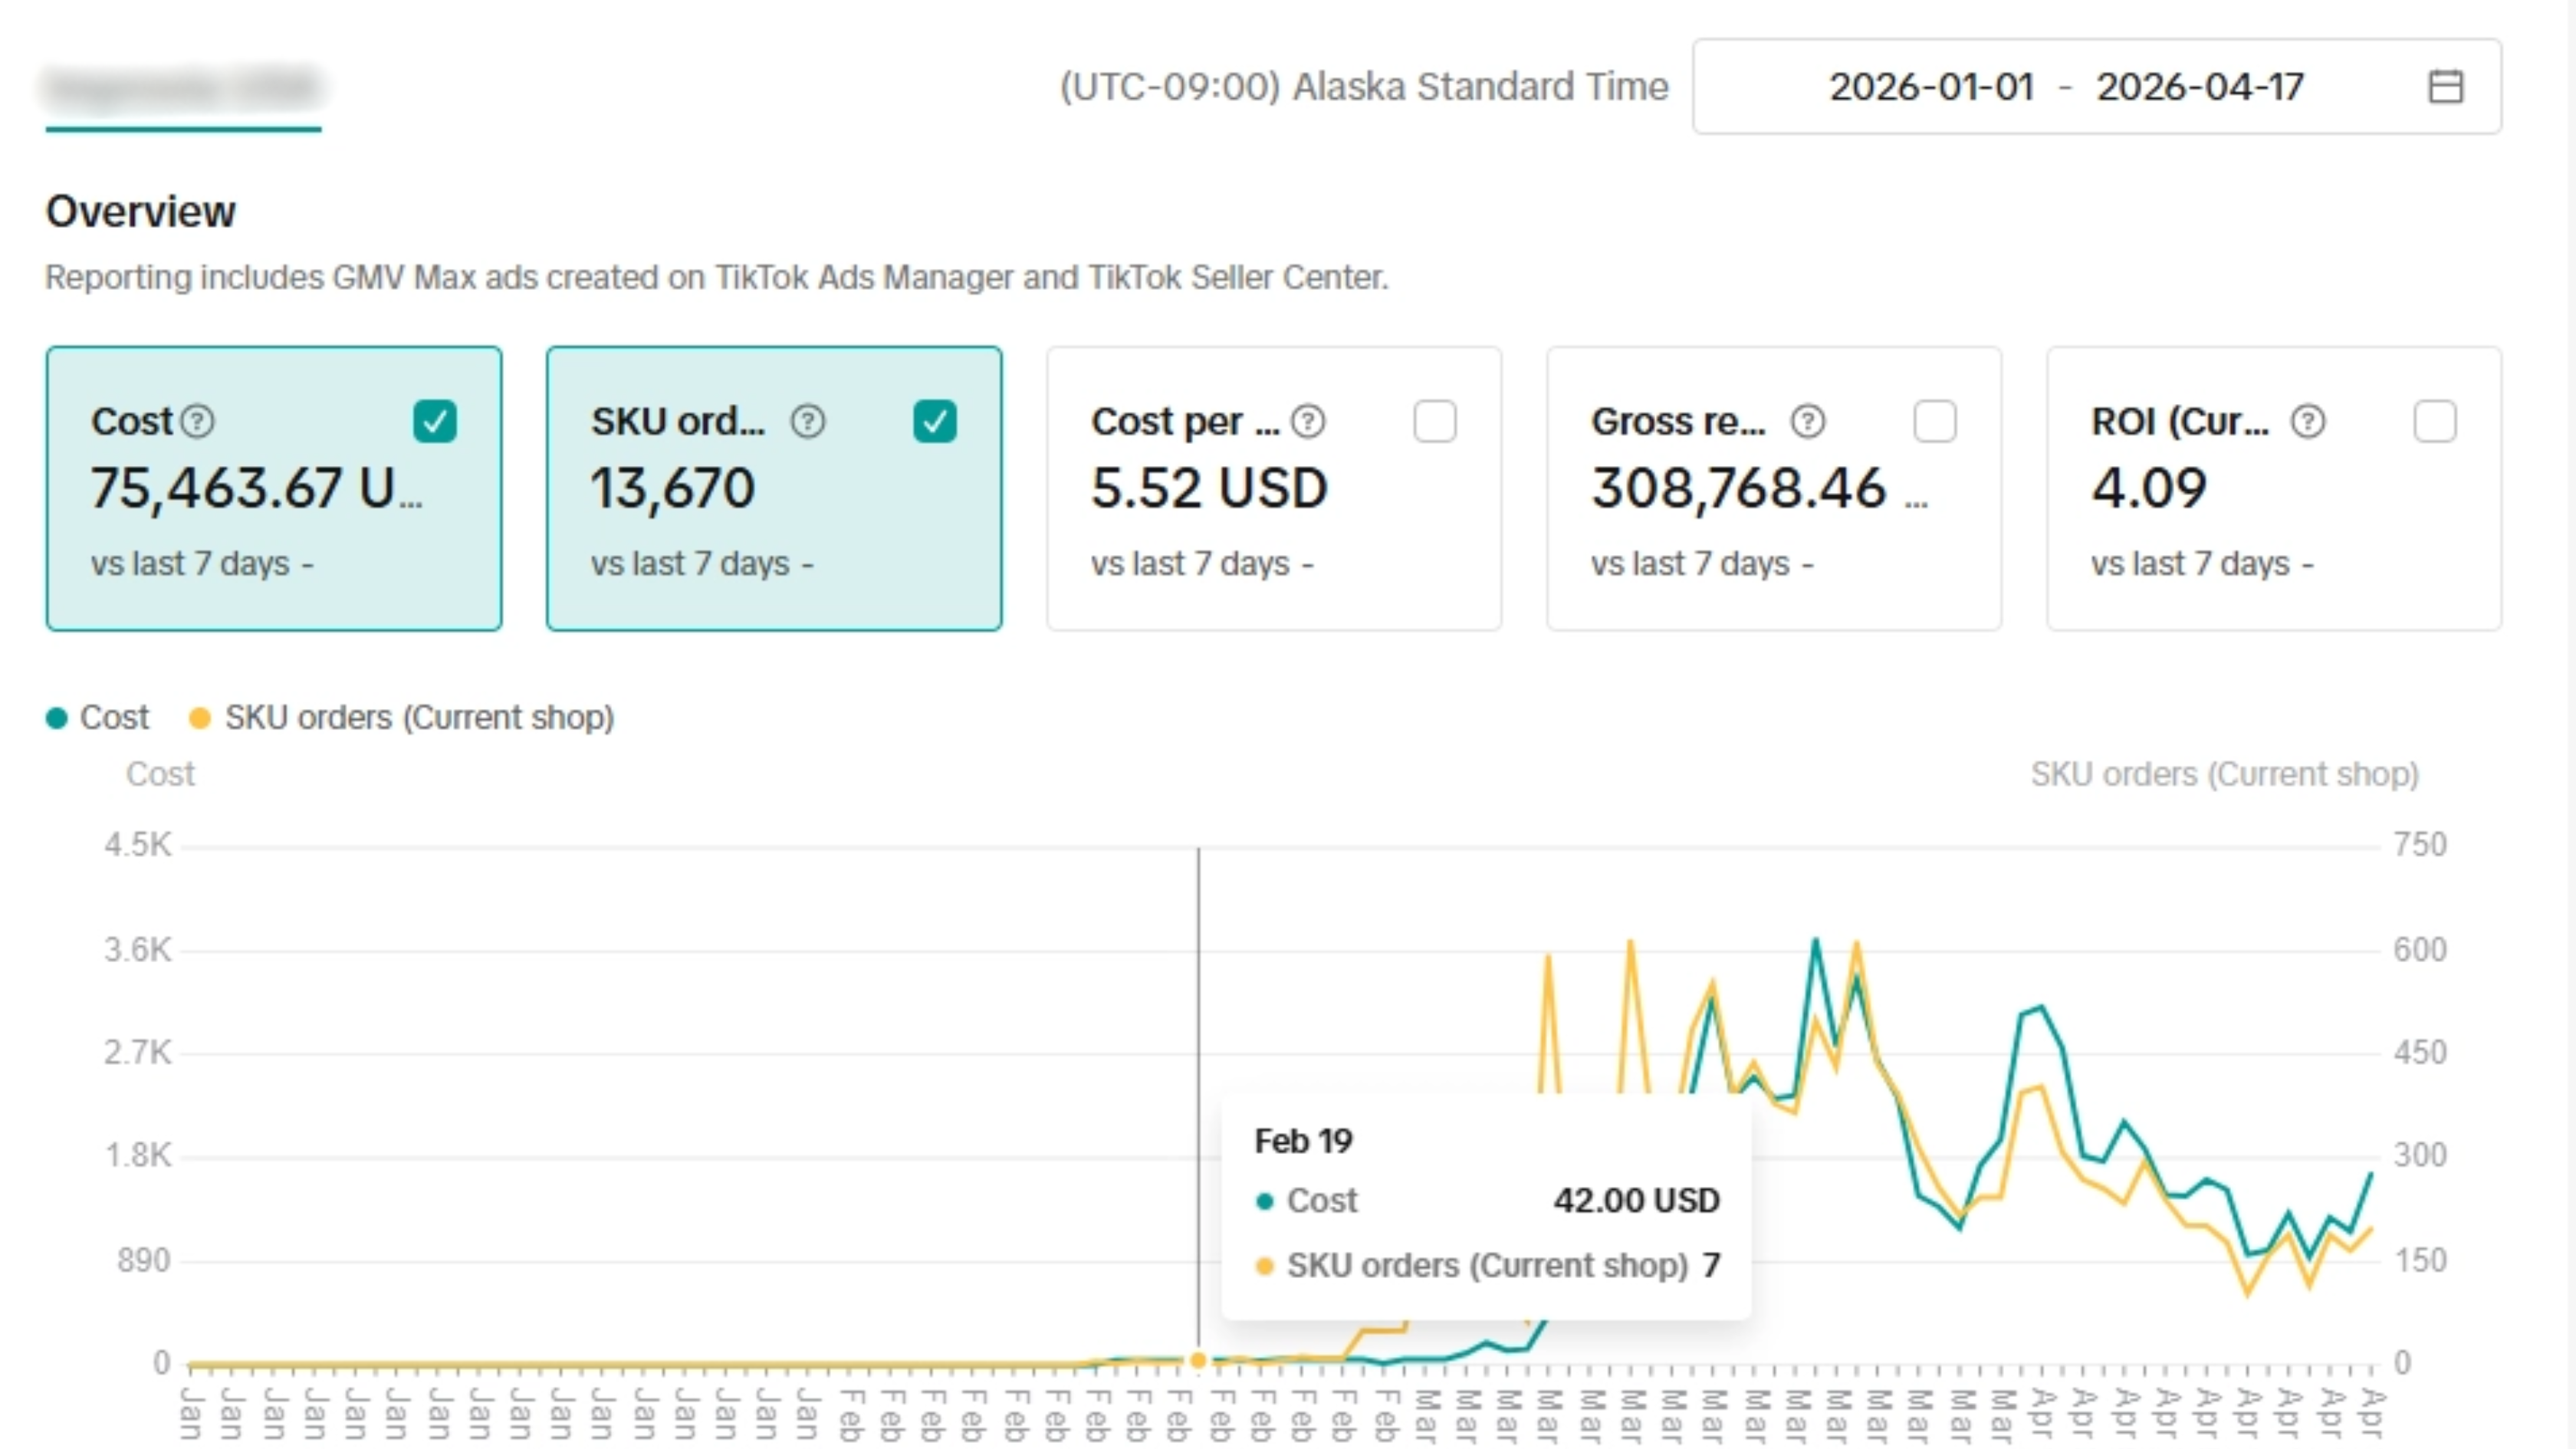Uncheck the Cost metric checkbox
Viewport: 2576px width, 1449px height.
[435, 421]
